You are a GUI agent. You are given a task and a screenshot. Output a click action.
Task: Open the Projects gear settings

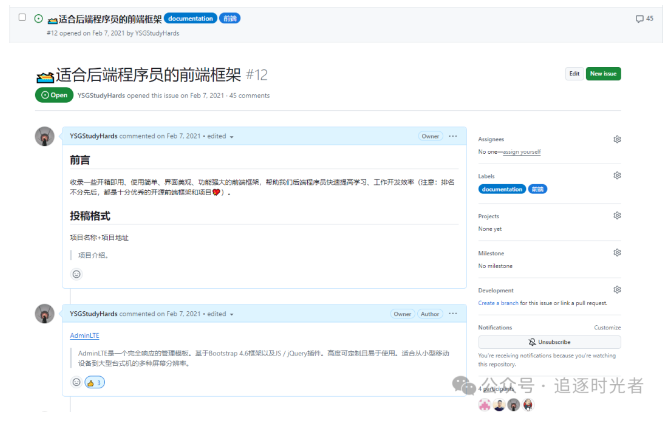[617, 215]
